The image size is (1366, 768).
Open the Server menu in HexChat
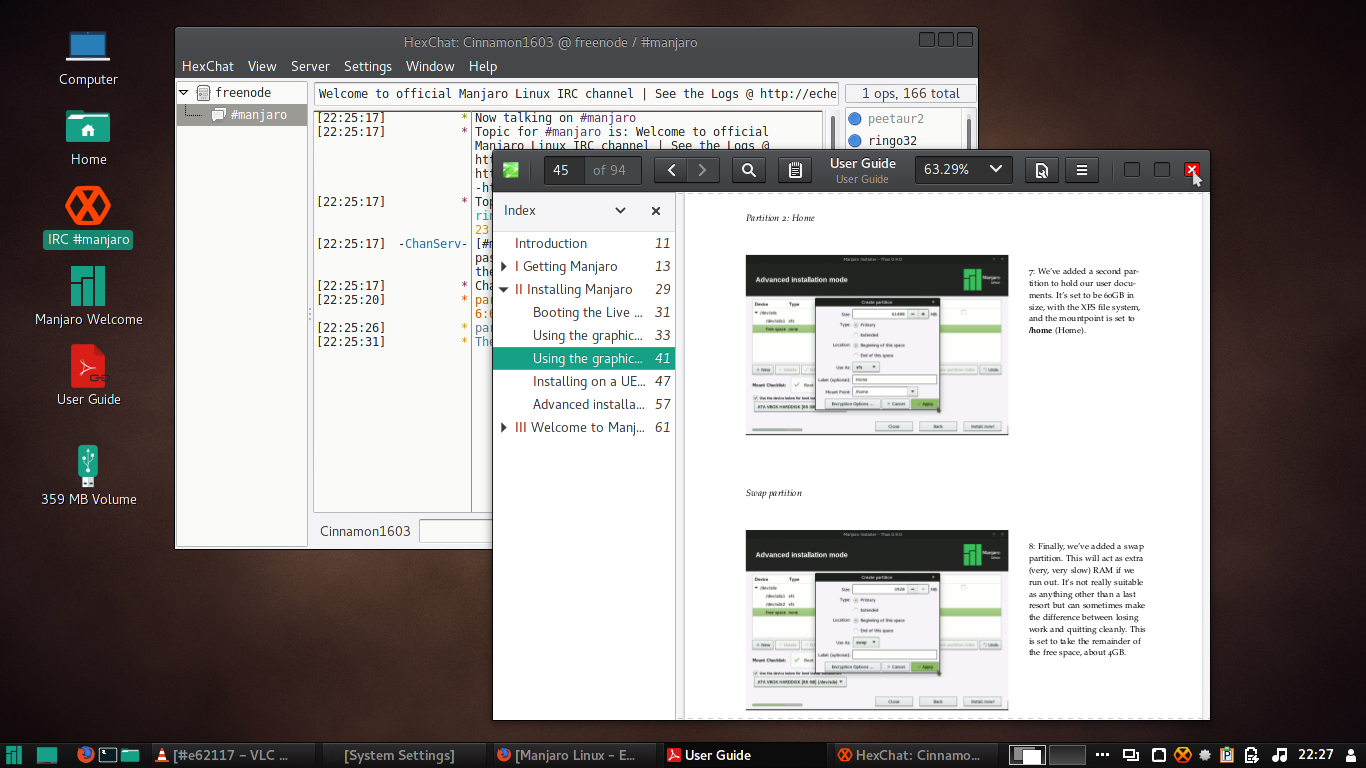click(x=310, y=66)
